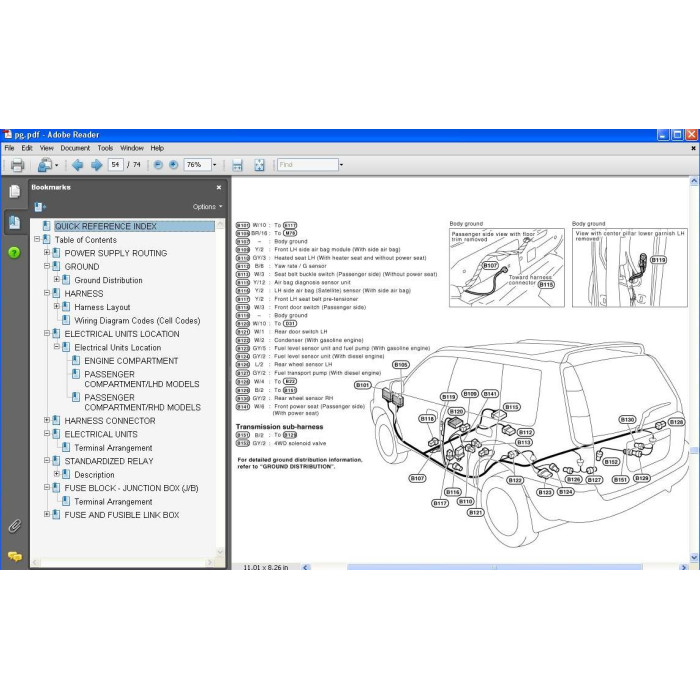Close the Bookmarks panel
Viewport: 700px width, 700px height.
(219, 188)
